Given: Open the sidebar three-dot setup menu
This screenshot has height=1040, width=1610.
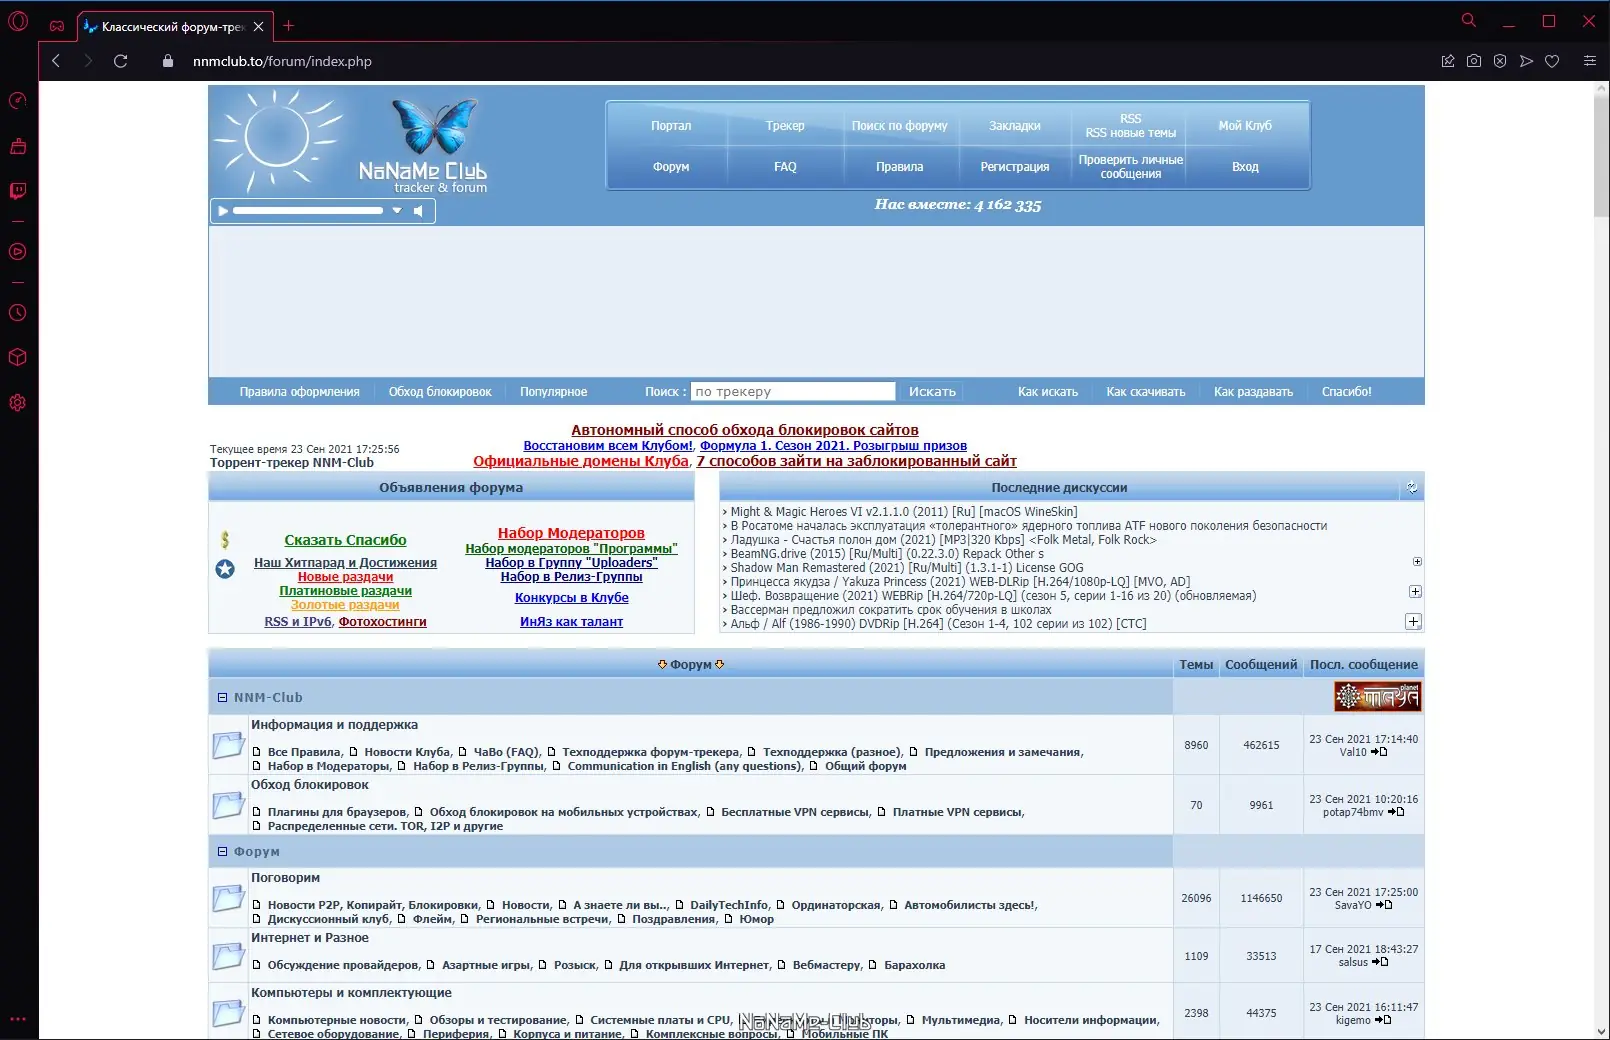Looking at the screenshot, I should pos(18,1020).
